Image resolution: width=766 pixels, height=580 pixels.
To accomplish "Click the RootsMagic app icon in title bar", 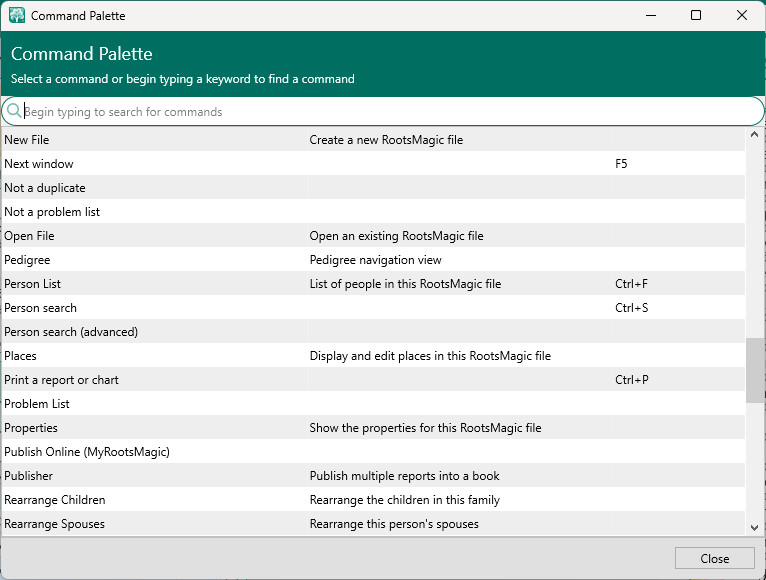I will coord(17,16).
